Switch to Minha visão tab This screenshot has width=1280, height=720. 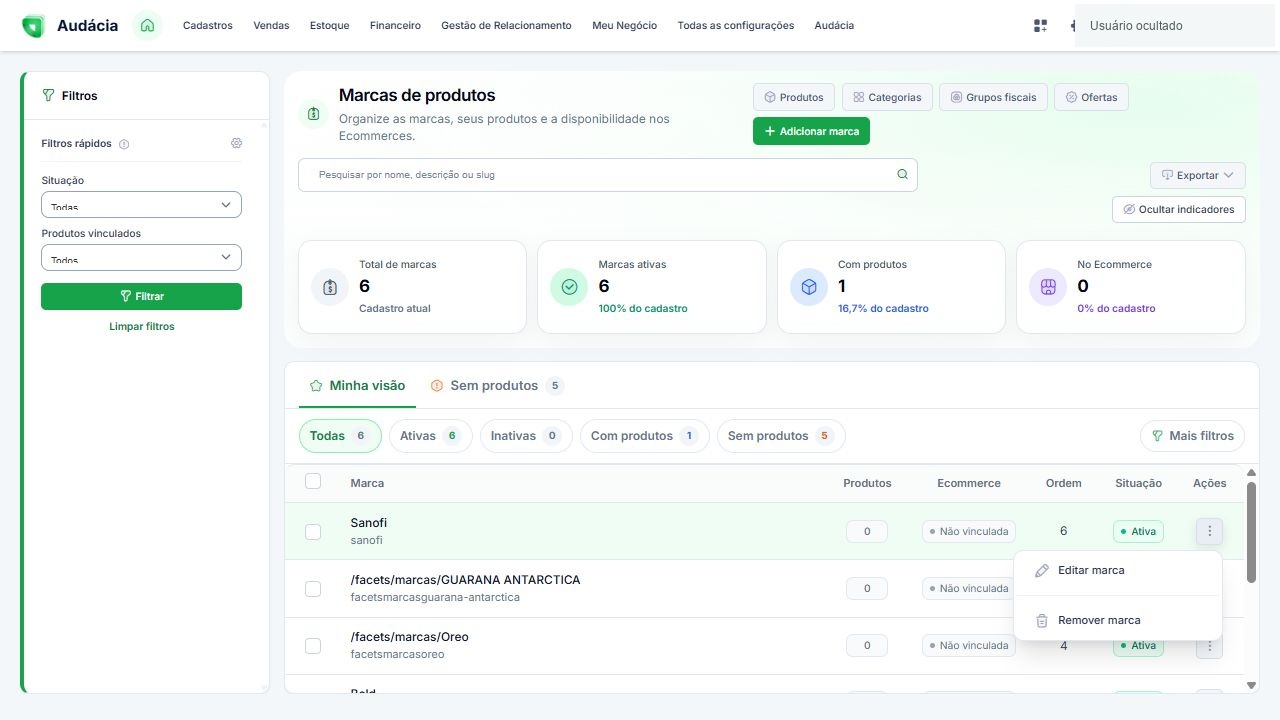click(x=358, y=386)
